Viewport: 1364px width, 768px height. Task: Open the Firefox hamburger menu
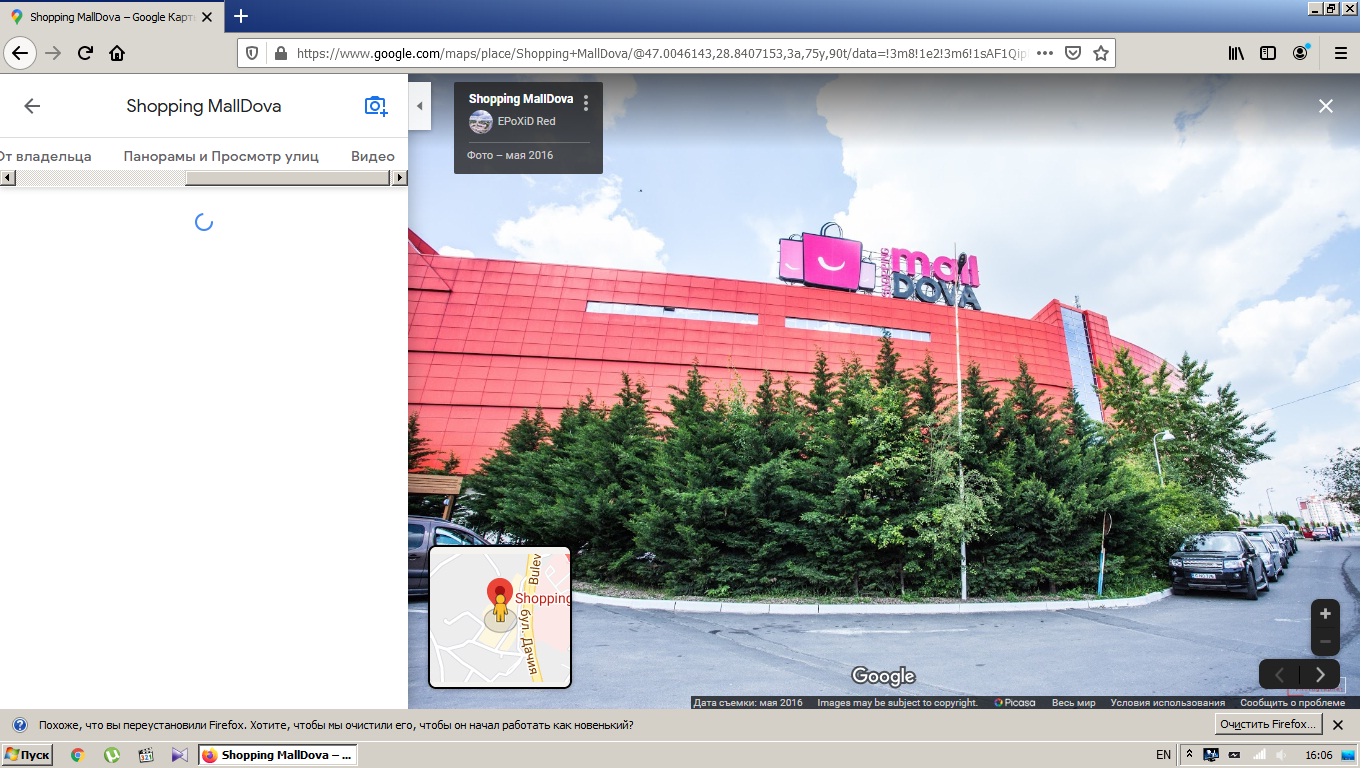click(1341, 53)
